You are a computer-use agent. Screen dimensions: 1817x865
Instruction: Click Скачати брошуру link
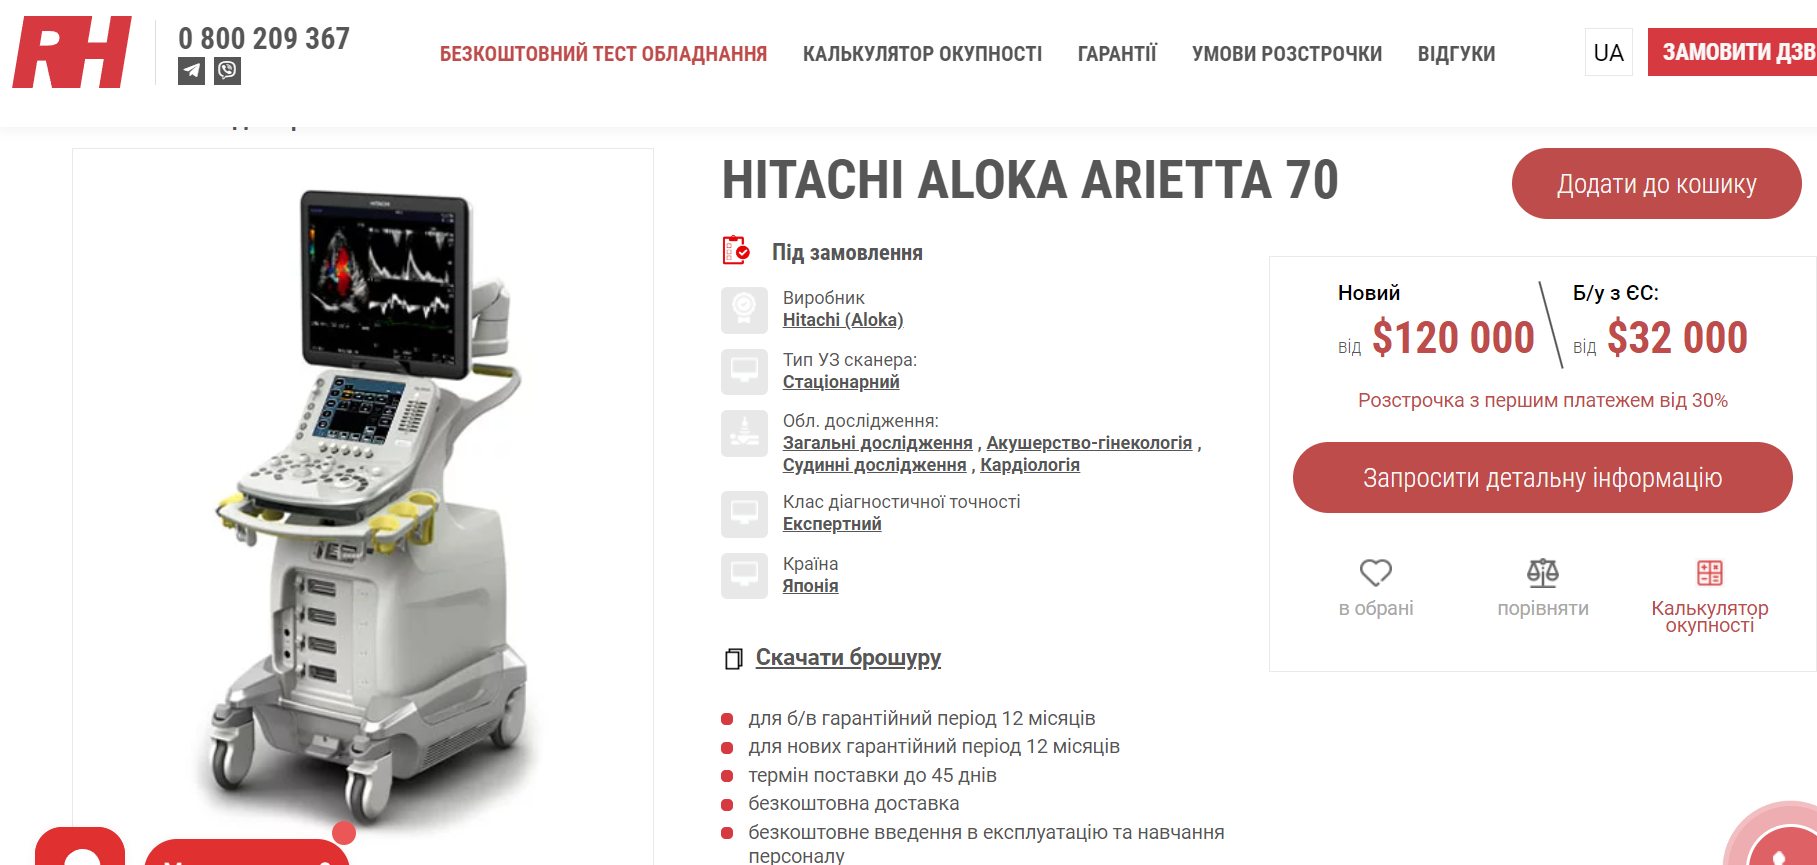point(848,658)
